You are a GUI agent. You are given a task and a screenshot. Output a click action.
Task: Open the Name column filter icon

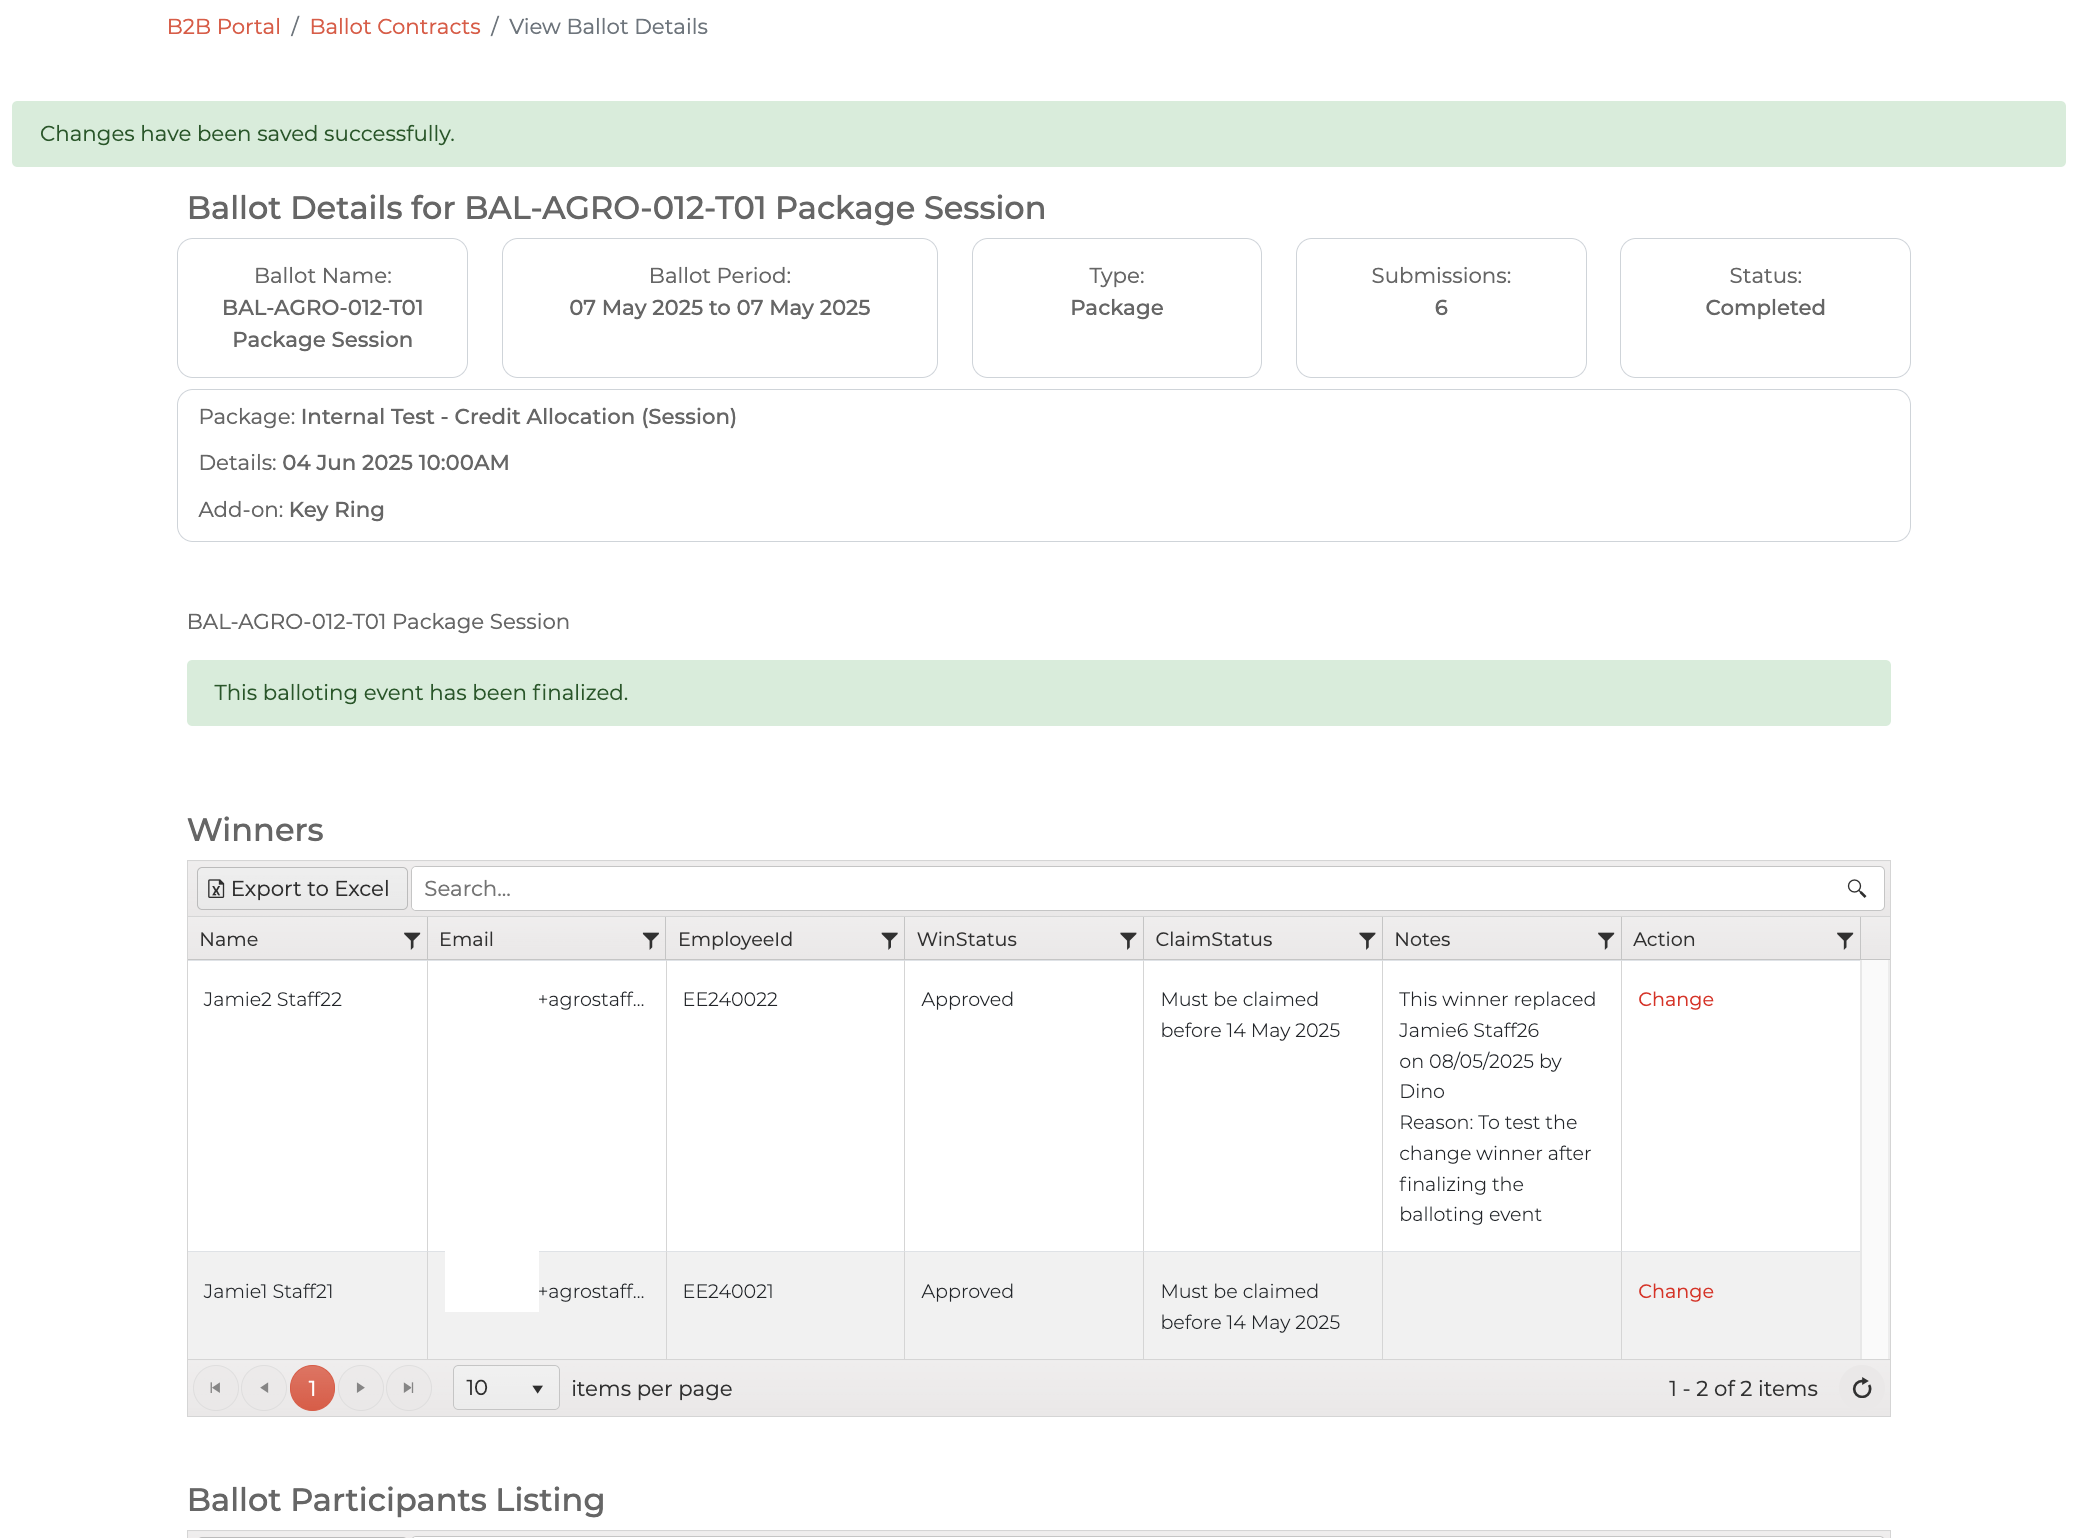411,940
